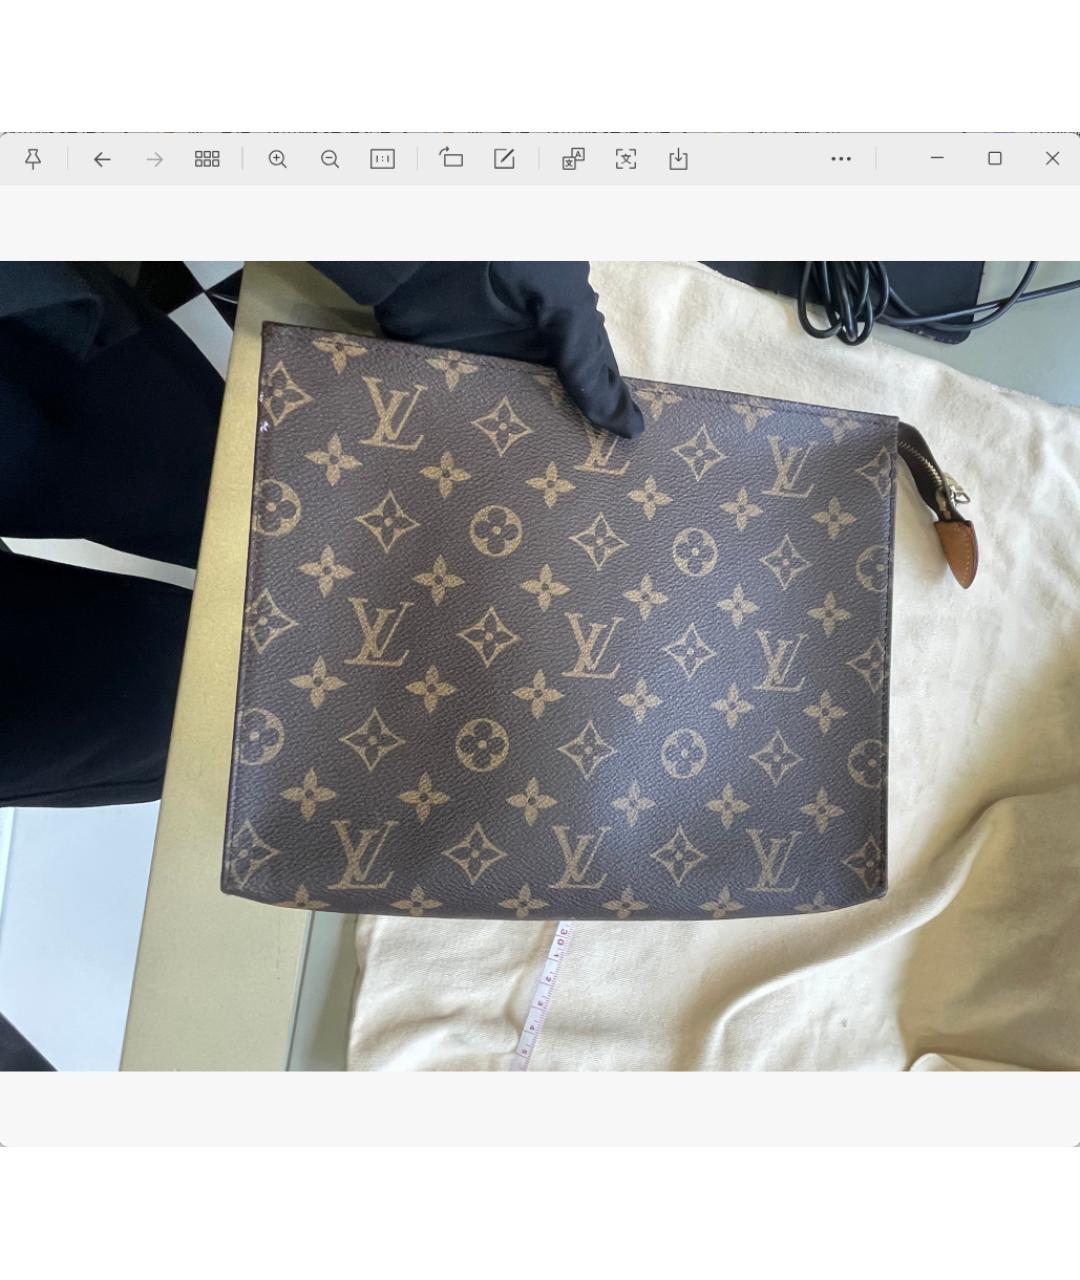
Task: Open the edit image tool
Action: coord(504,159)
